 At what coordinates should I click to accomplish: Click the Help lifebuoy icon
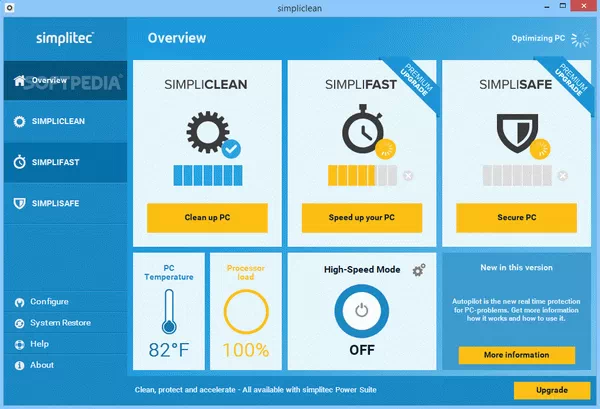point(19,345)
